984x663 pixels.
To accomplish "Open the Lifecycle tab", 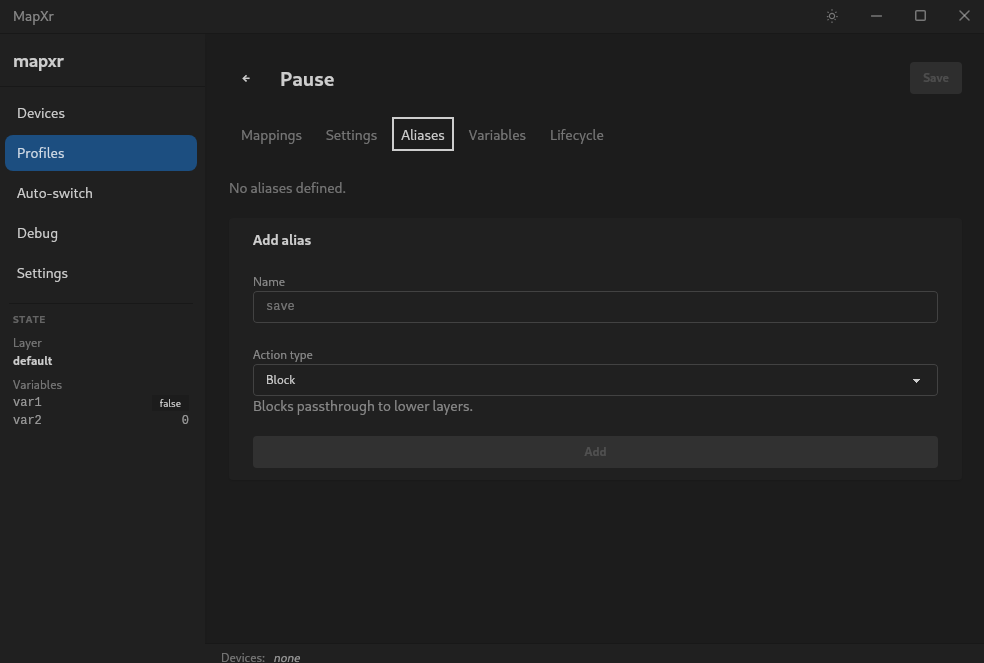I will coord(576,135).
